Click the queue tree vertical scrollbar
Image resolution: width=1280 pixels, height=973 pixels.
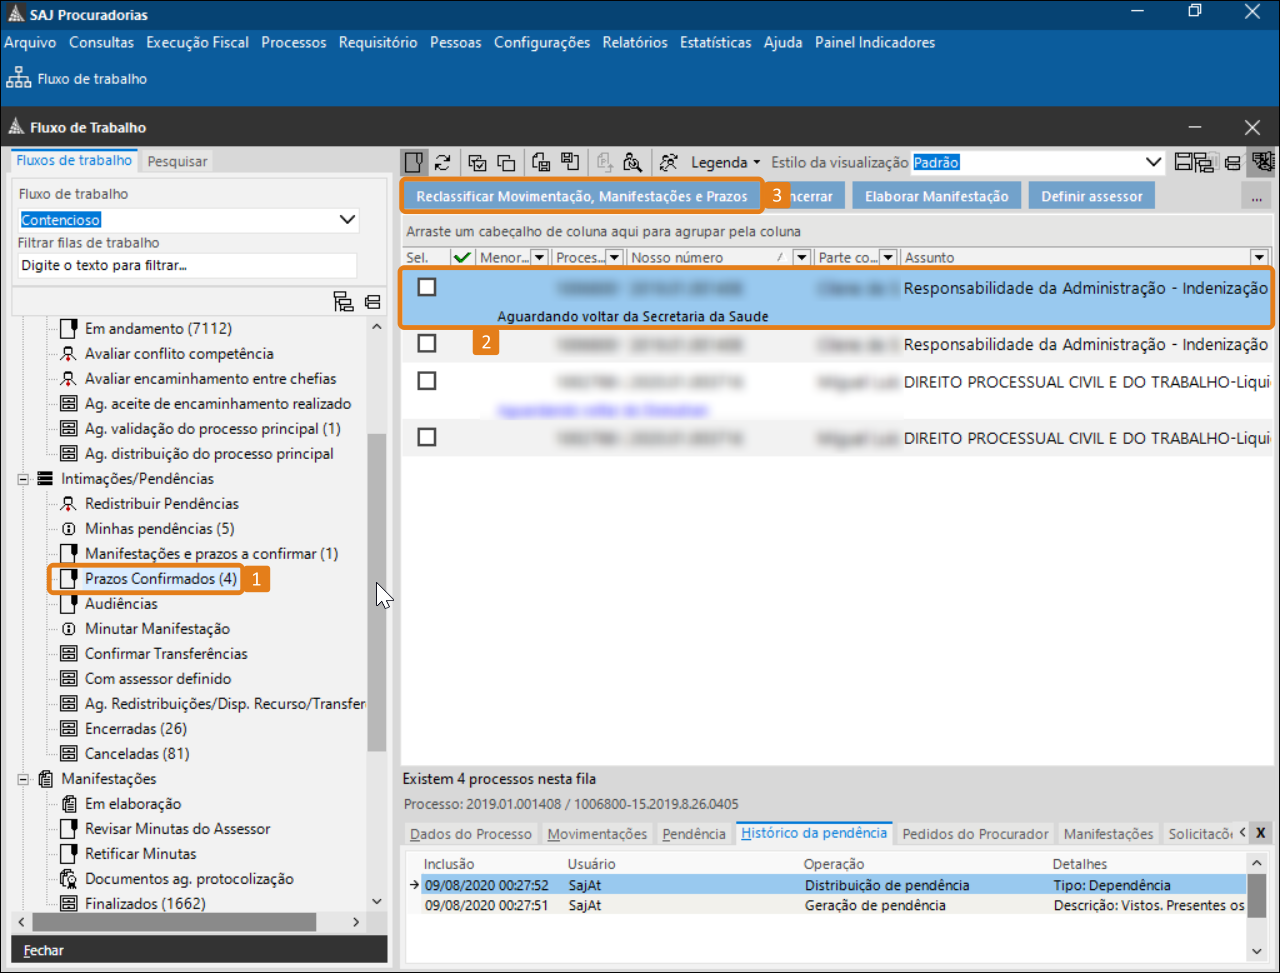[376, 593]
